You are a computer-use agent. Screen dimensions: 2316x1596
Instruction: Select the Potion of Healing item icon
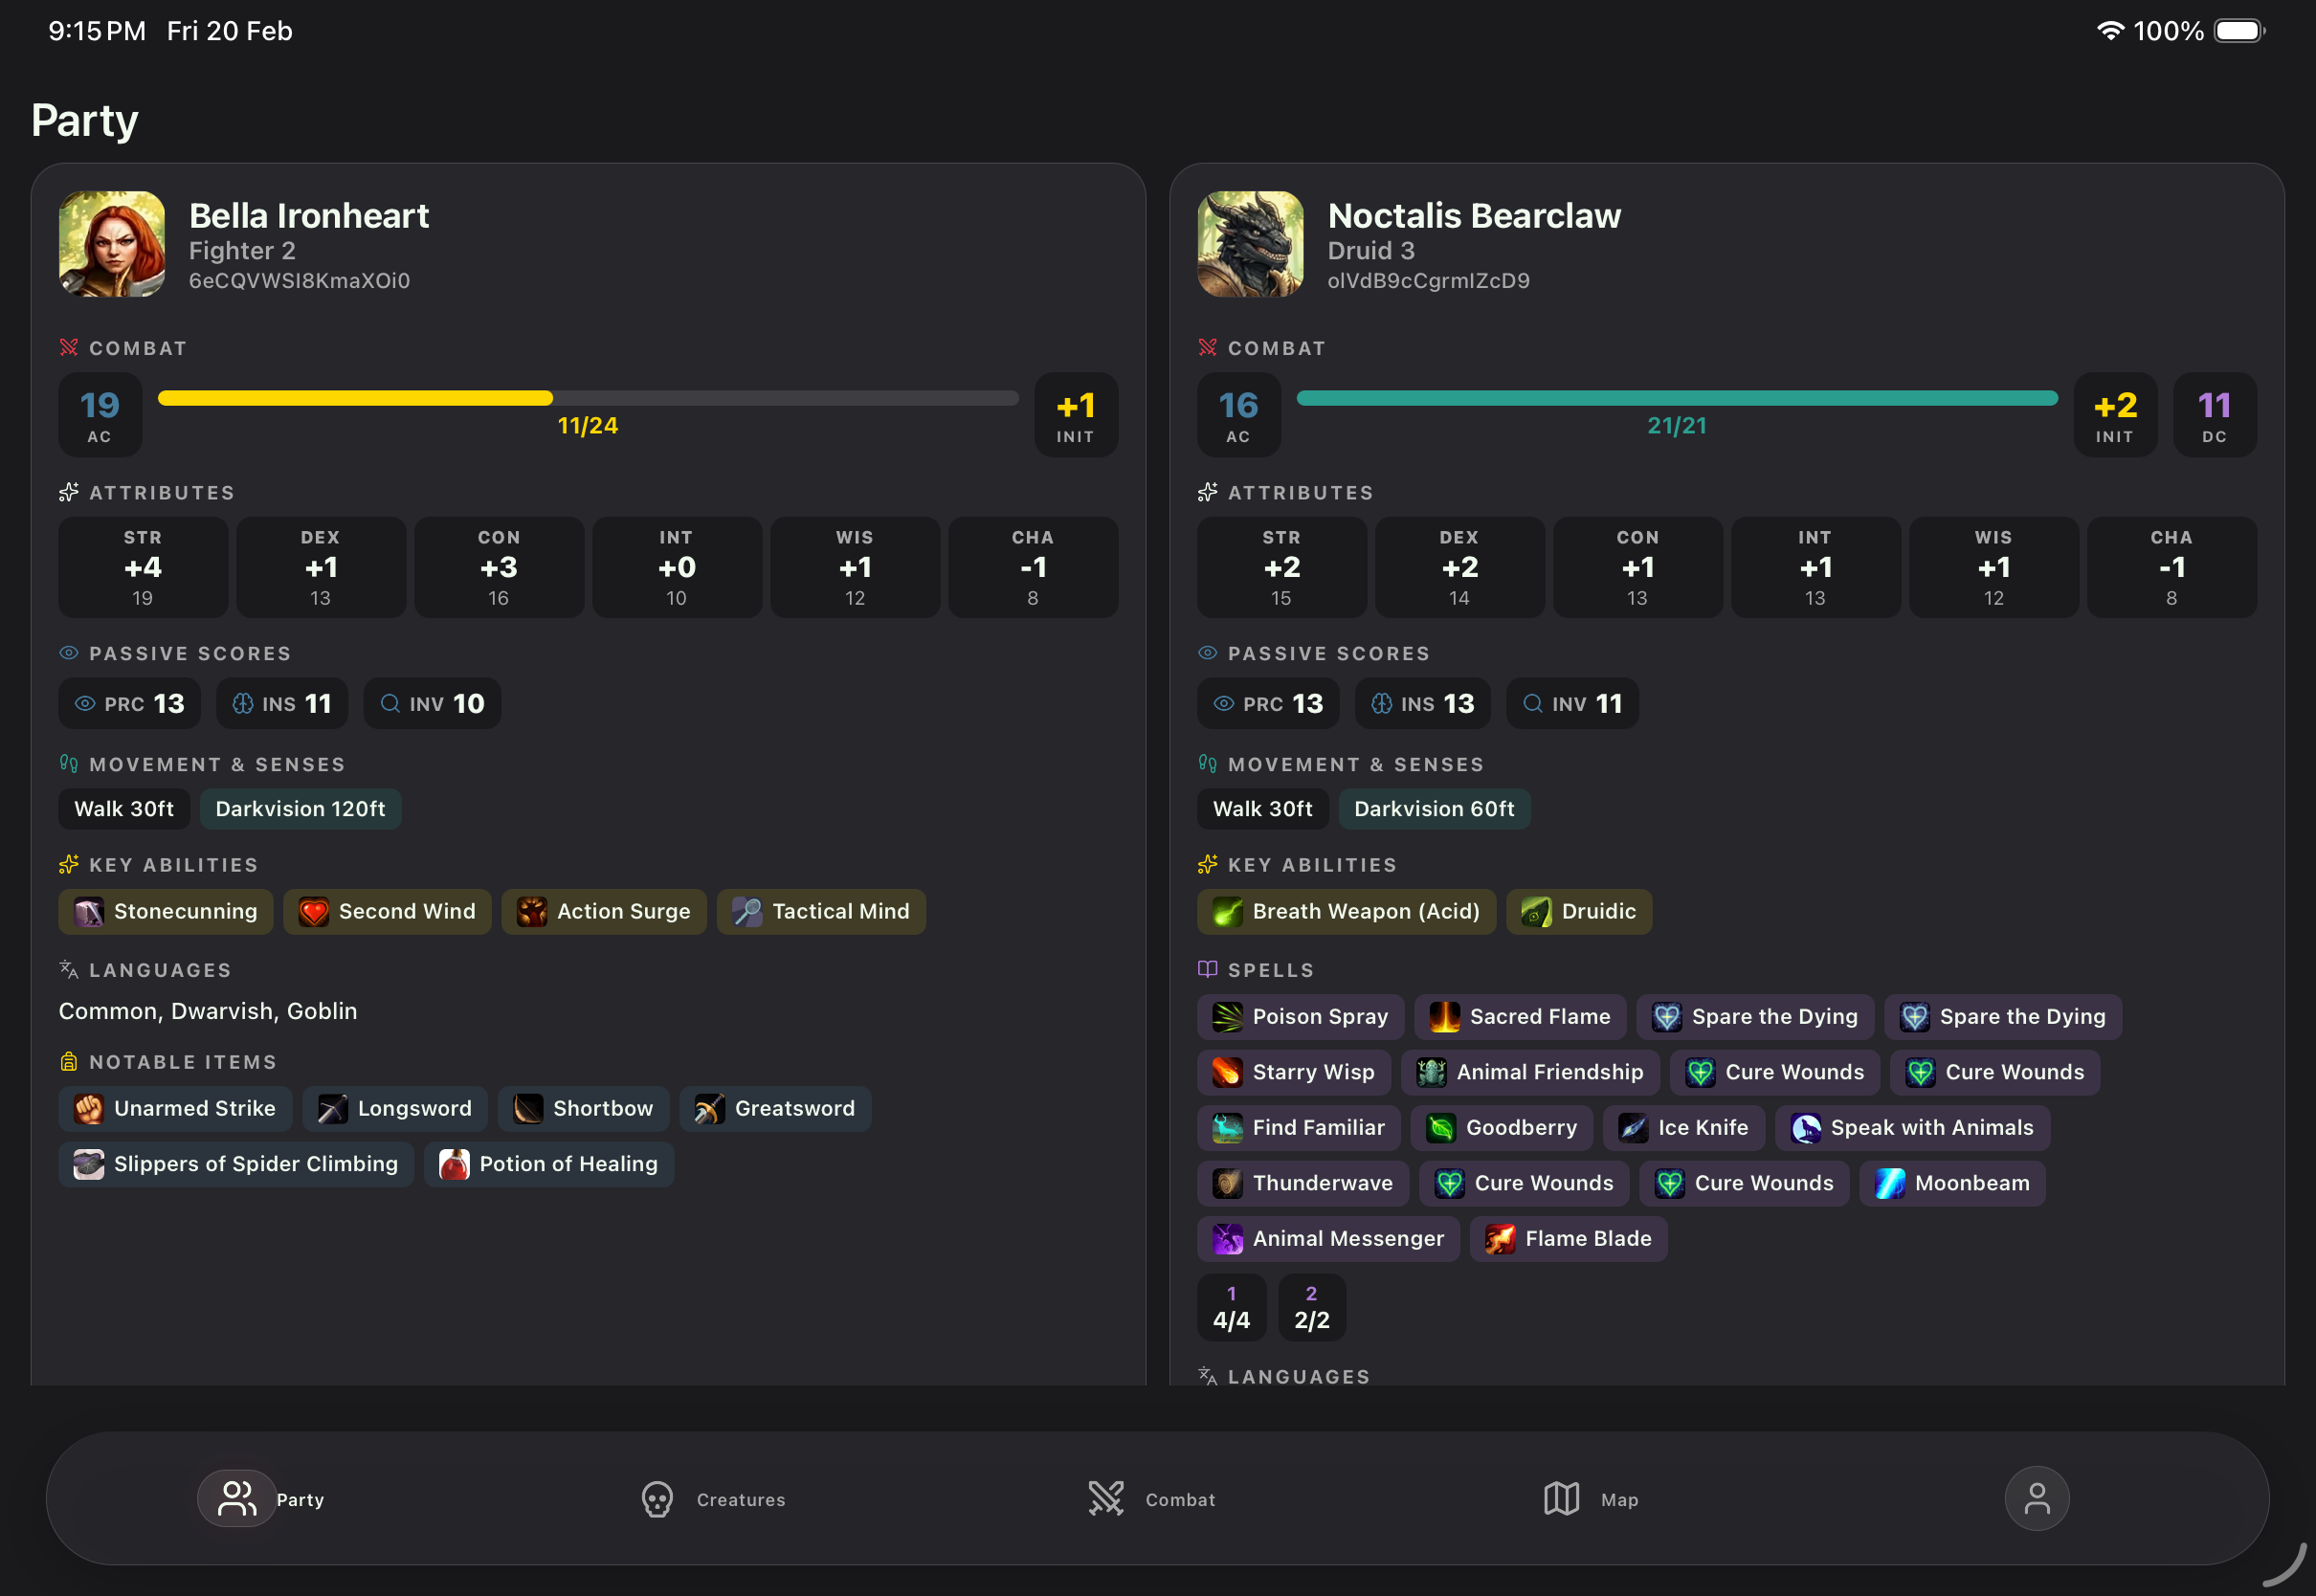(x=455, y=1164)
